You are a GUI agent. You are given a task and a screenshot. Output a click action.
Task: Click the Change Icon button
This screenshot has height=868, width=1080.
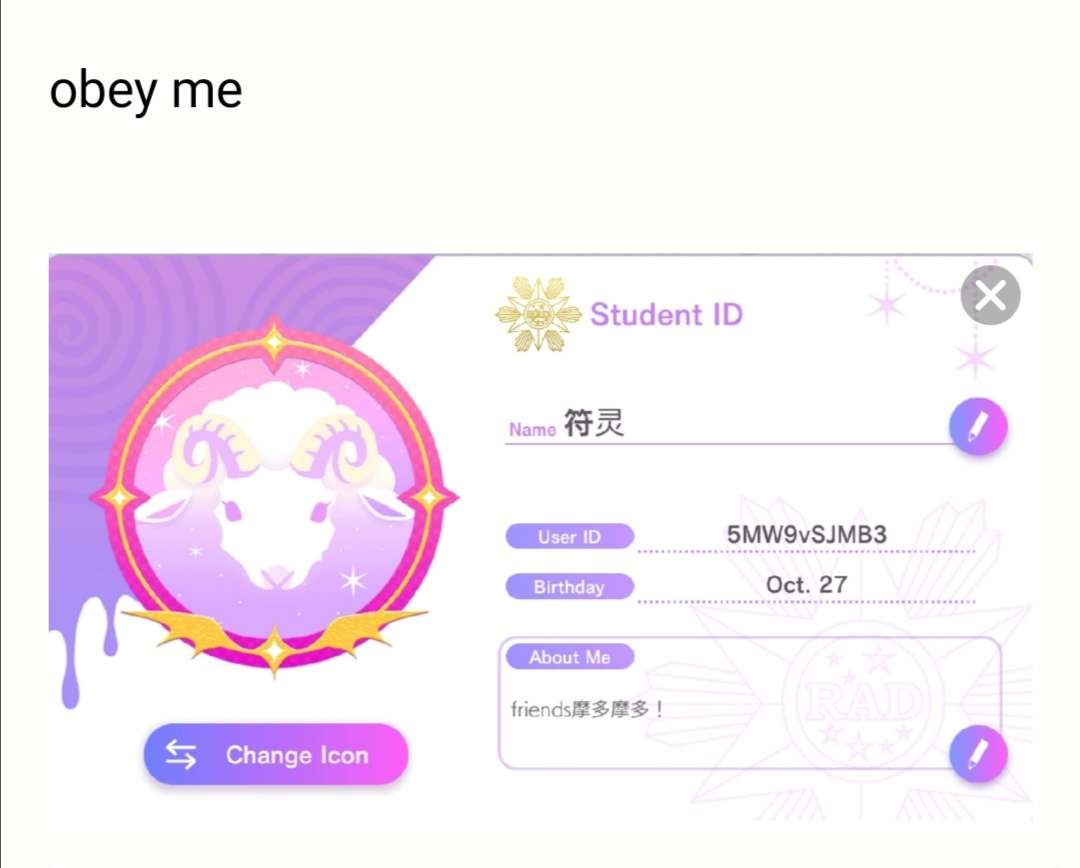(x=276, y=754)
